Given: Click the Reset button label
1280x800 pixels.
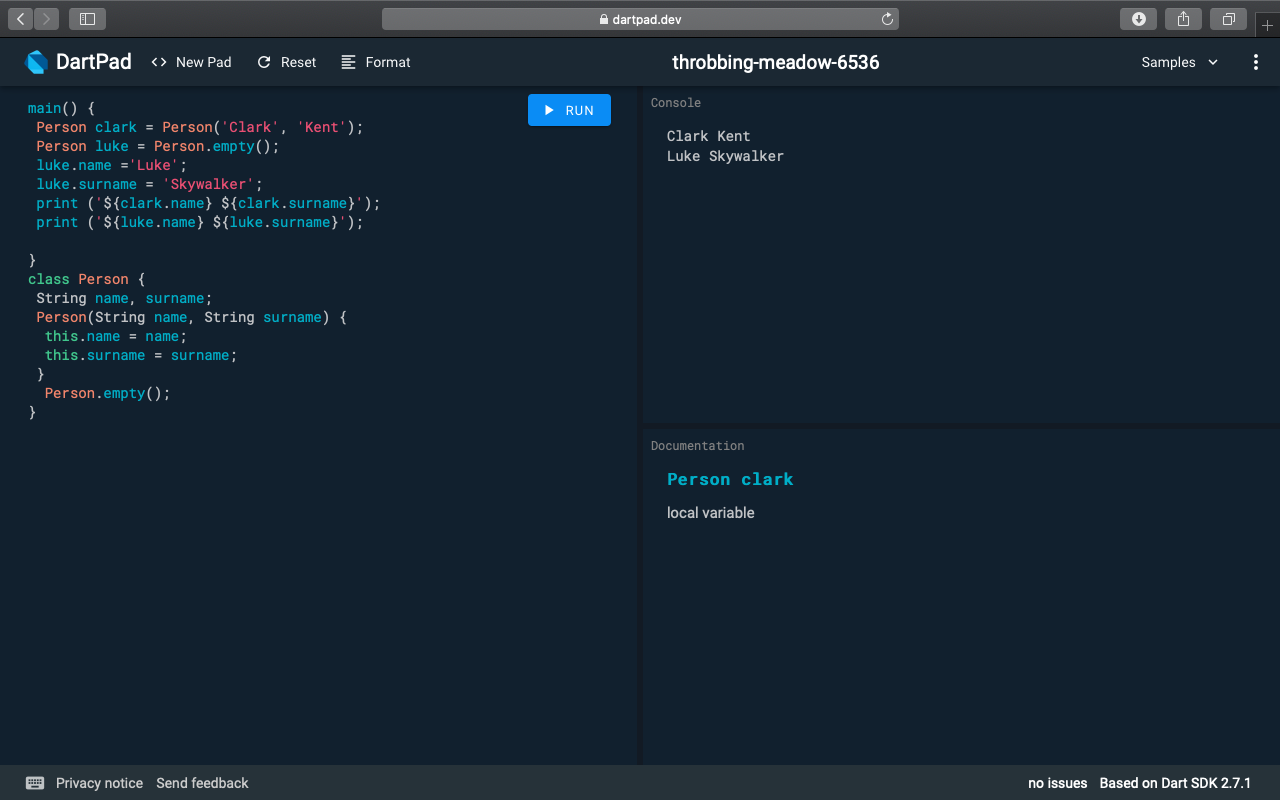Looking at the screenshot, I should point(298,62).
